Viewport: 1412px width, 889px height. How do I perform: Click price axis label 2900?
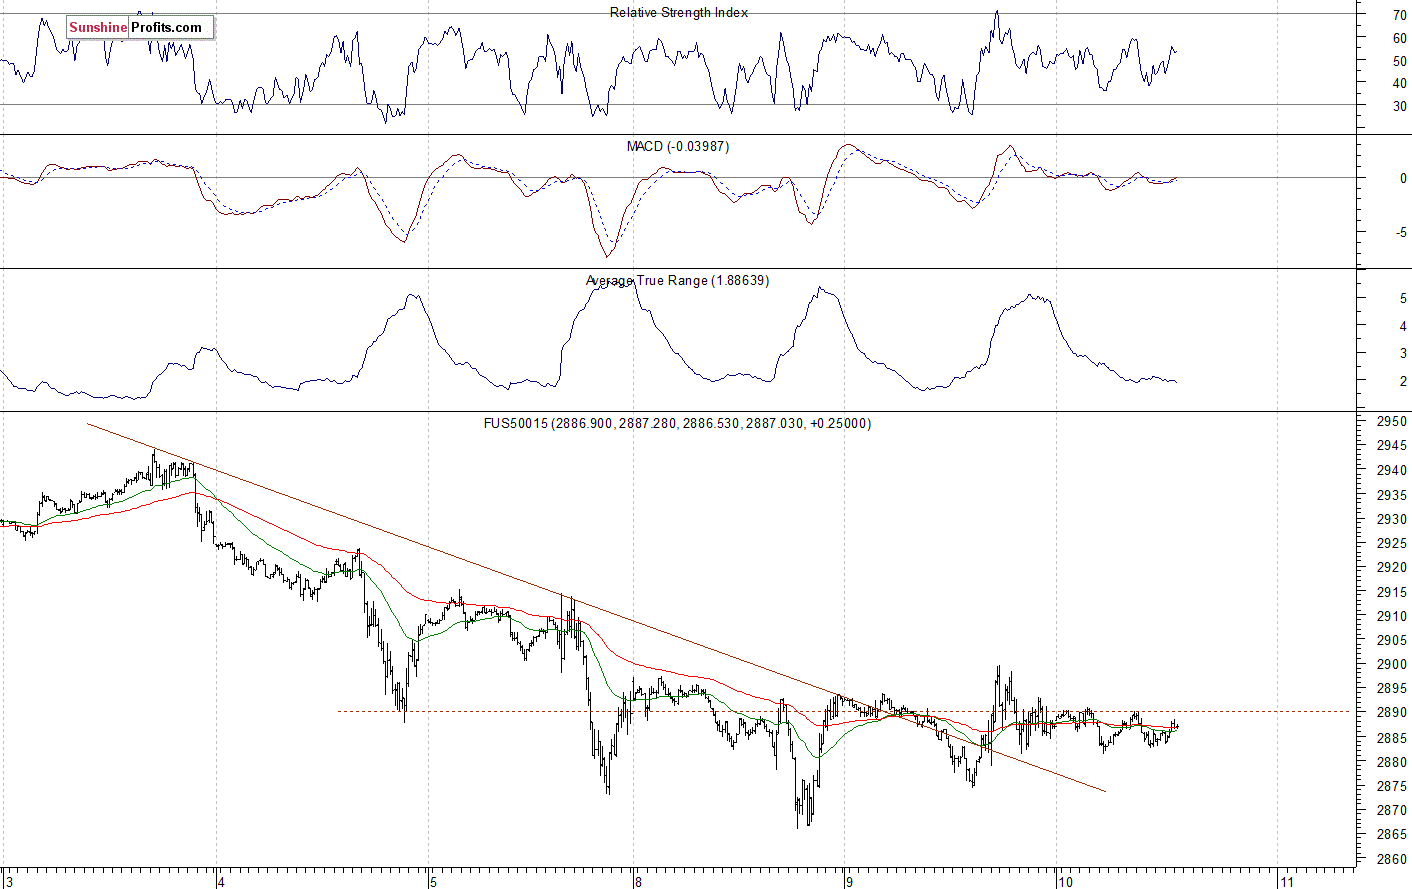[1392, 665]
